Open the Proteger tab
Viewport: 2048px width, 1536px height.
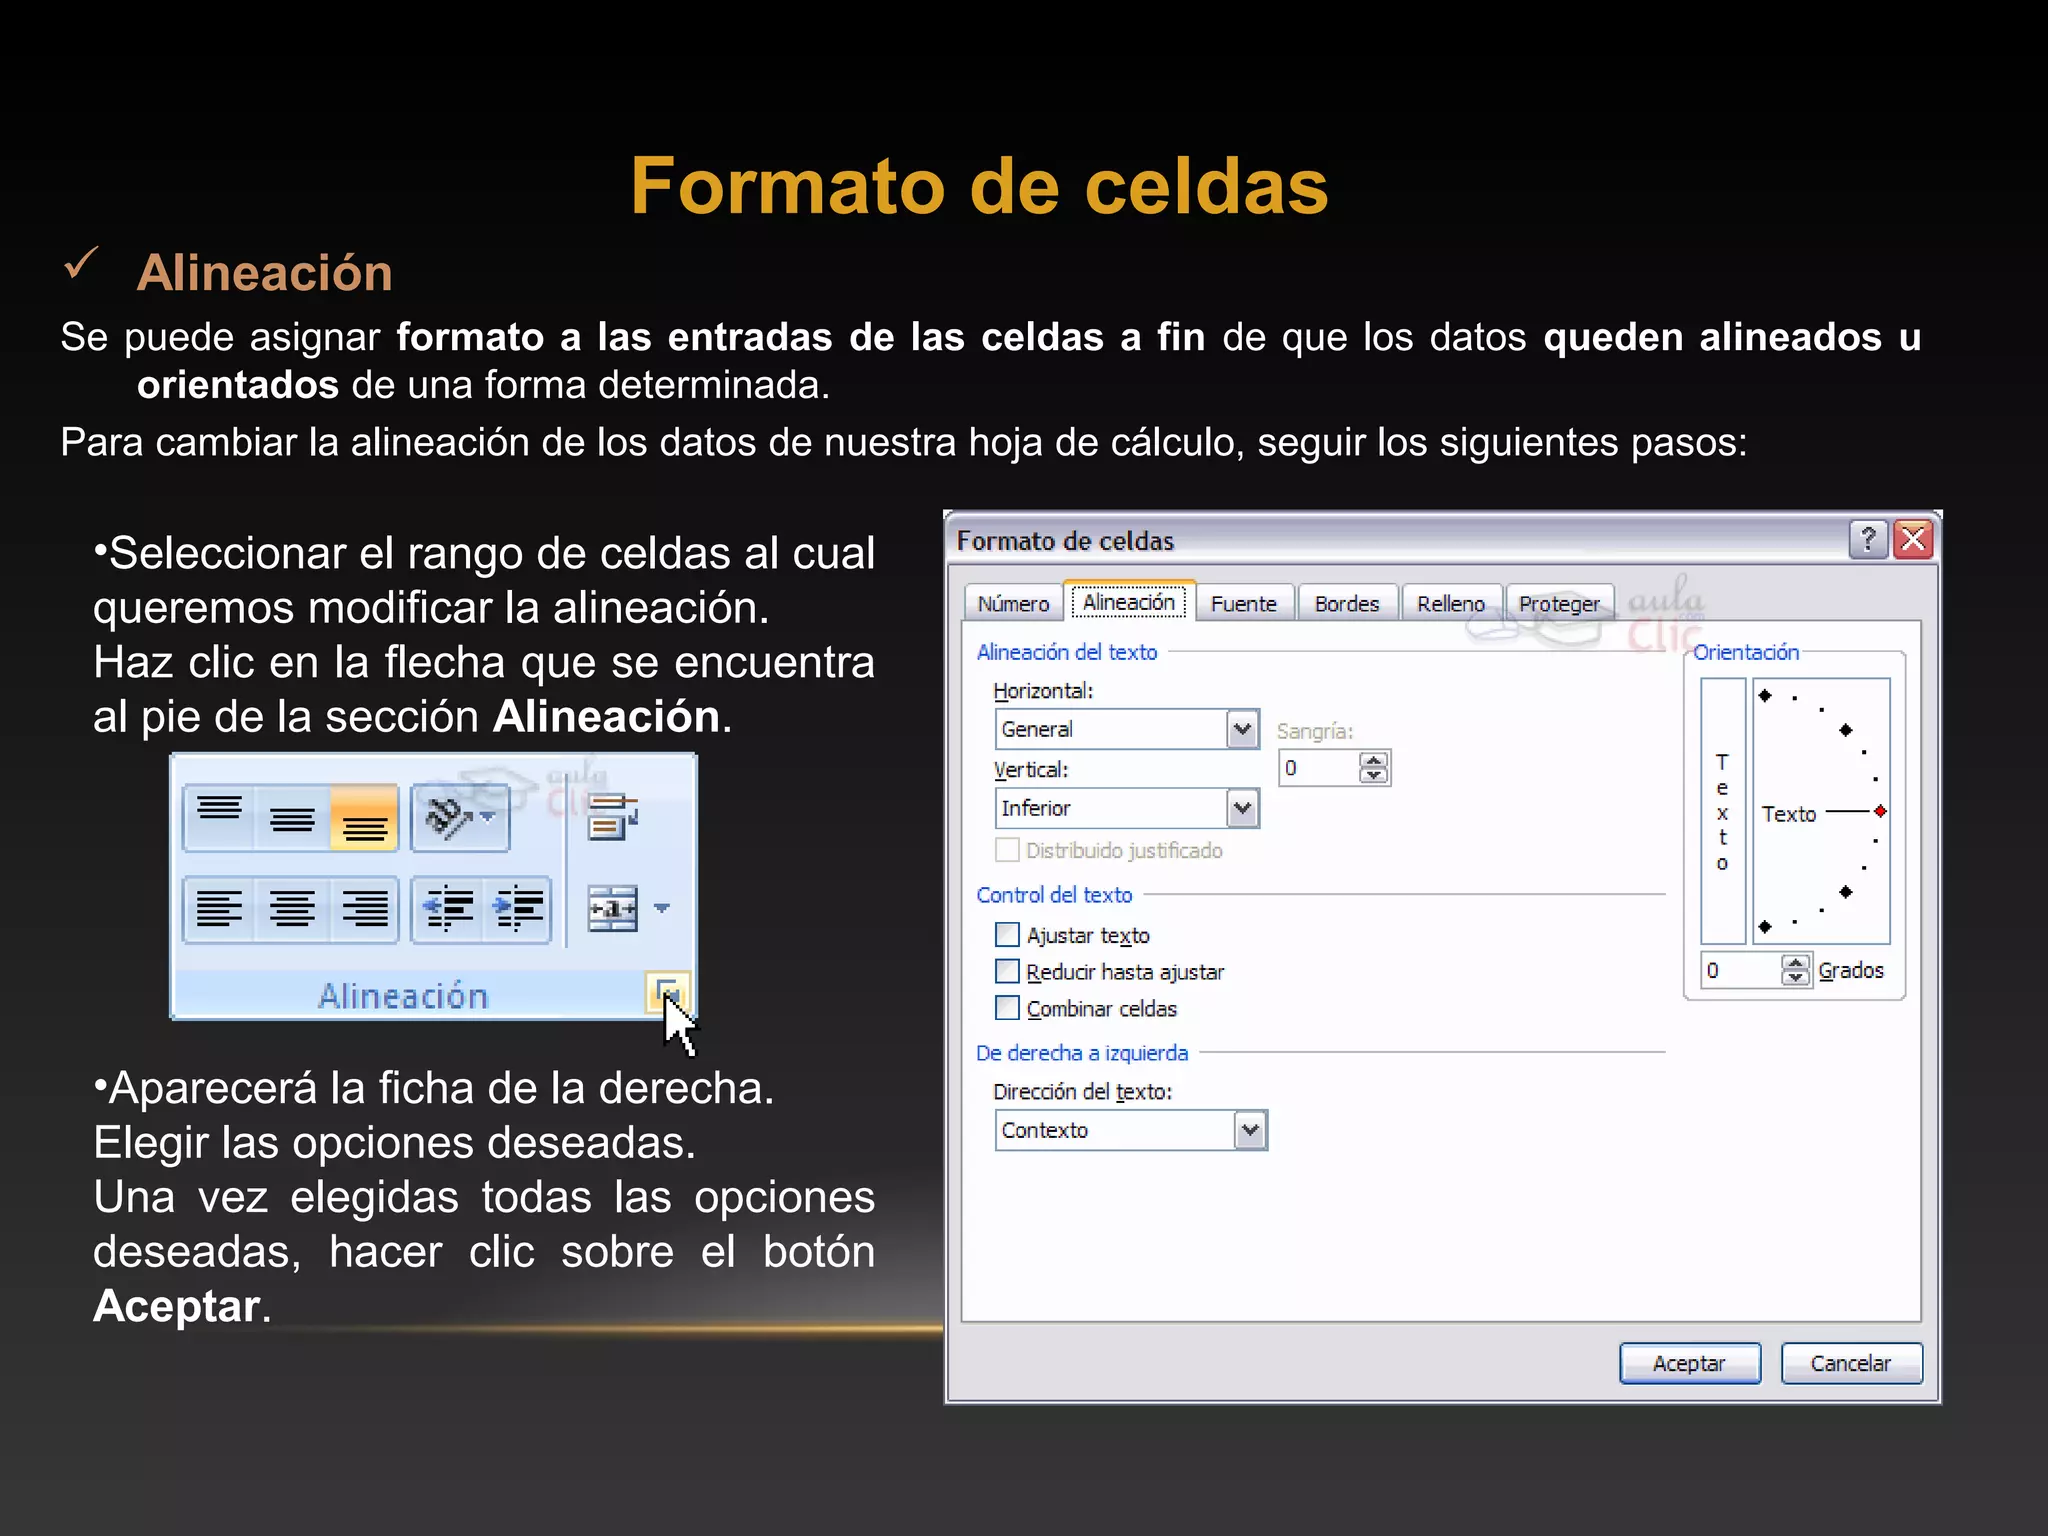tap(1559, 604)
